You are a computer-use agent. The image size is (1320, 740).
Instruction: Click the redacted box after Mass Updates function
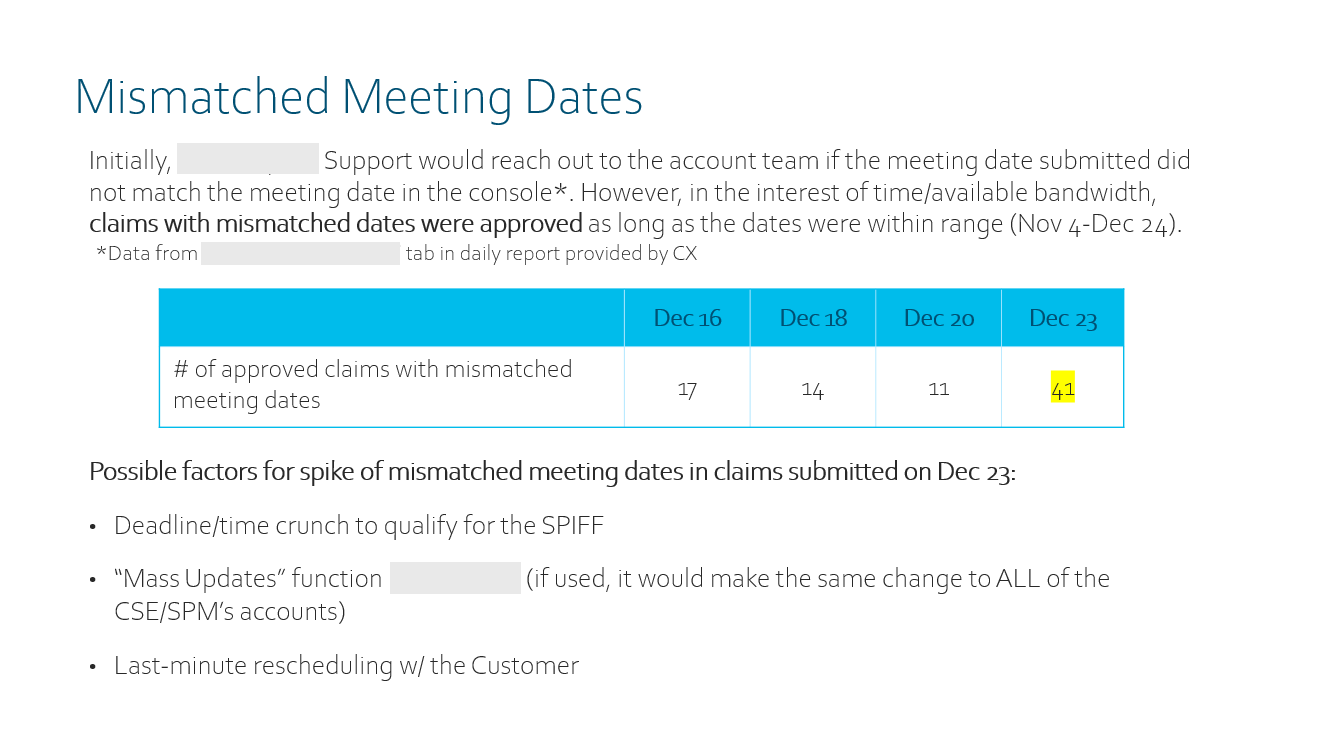pyautogui.click(x=455, y=578)
